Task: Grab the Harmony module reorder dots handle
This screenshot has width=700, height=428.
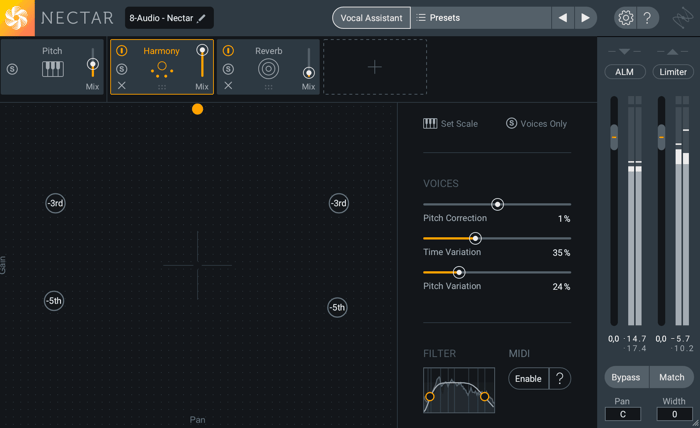Action: (x=162, y=87)
